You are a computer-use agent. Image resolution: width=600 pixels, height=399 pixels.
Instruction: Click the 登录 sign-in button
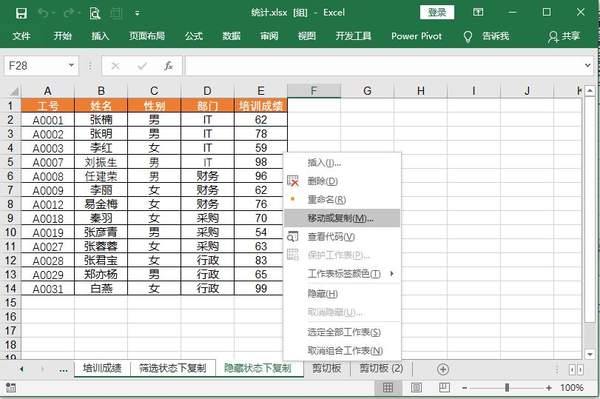click(x=437, y=12)
